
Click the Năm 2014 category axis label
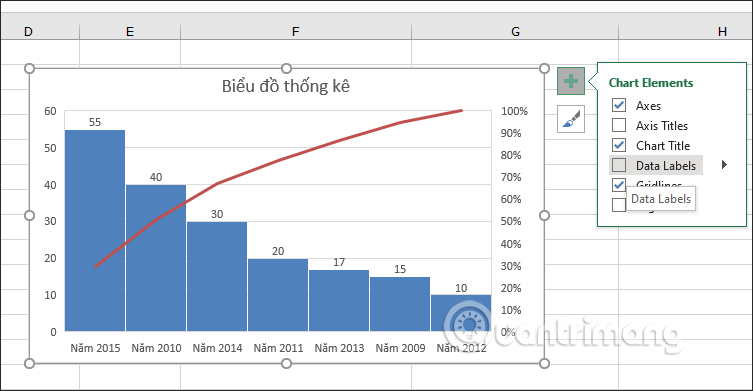(217, 348)
